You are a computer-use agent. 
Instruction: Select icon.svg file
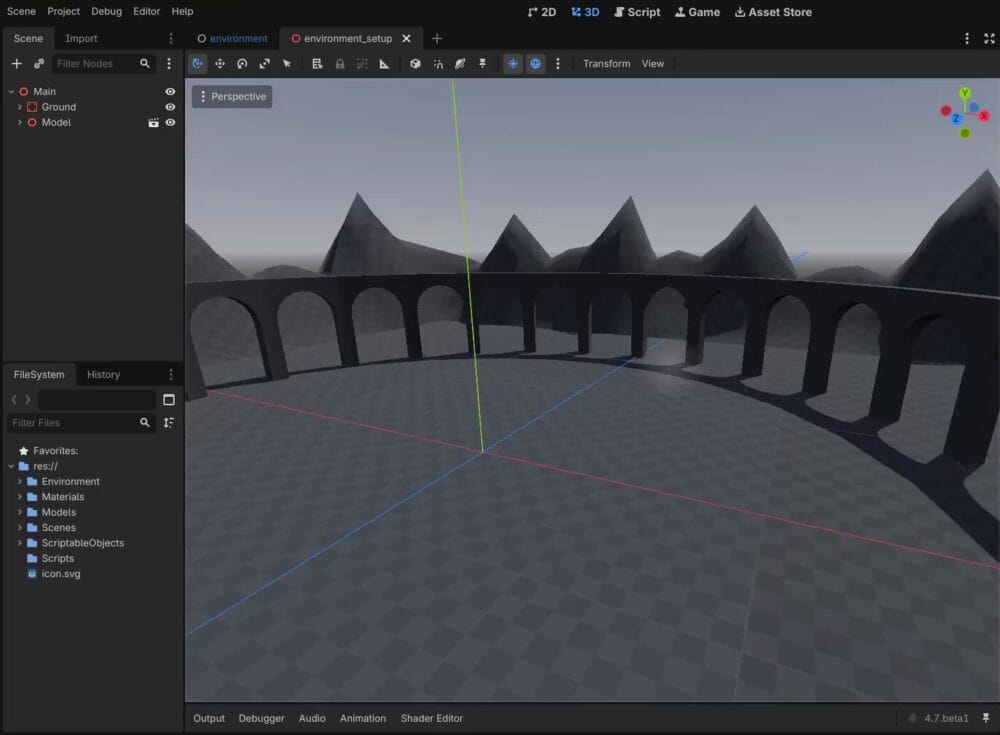(61, 574)
